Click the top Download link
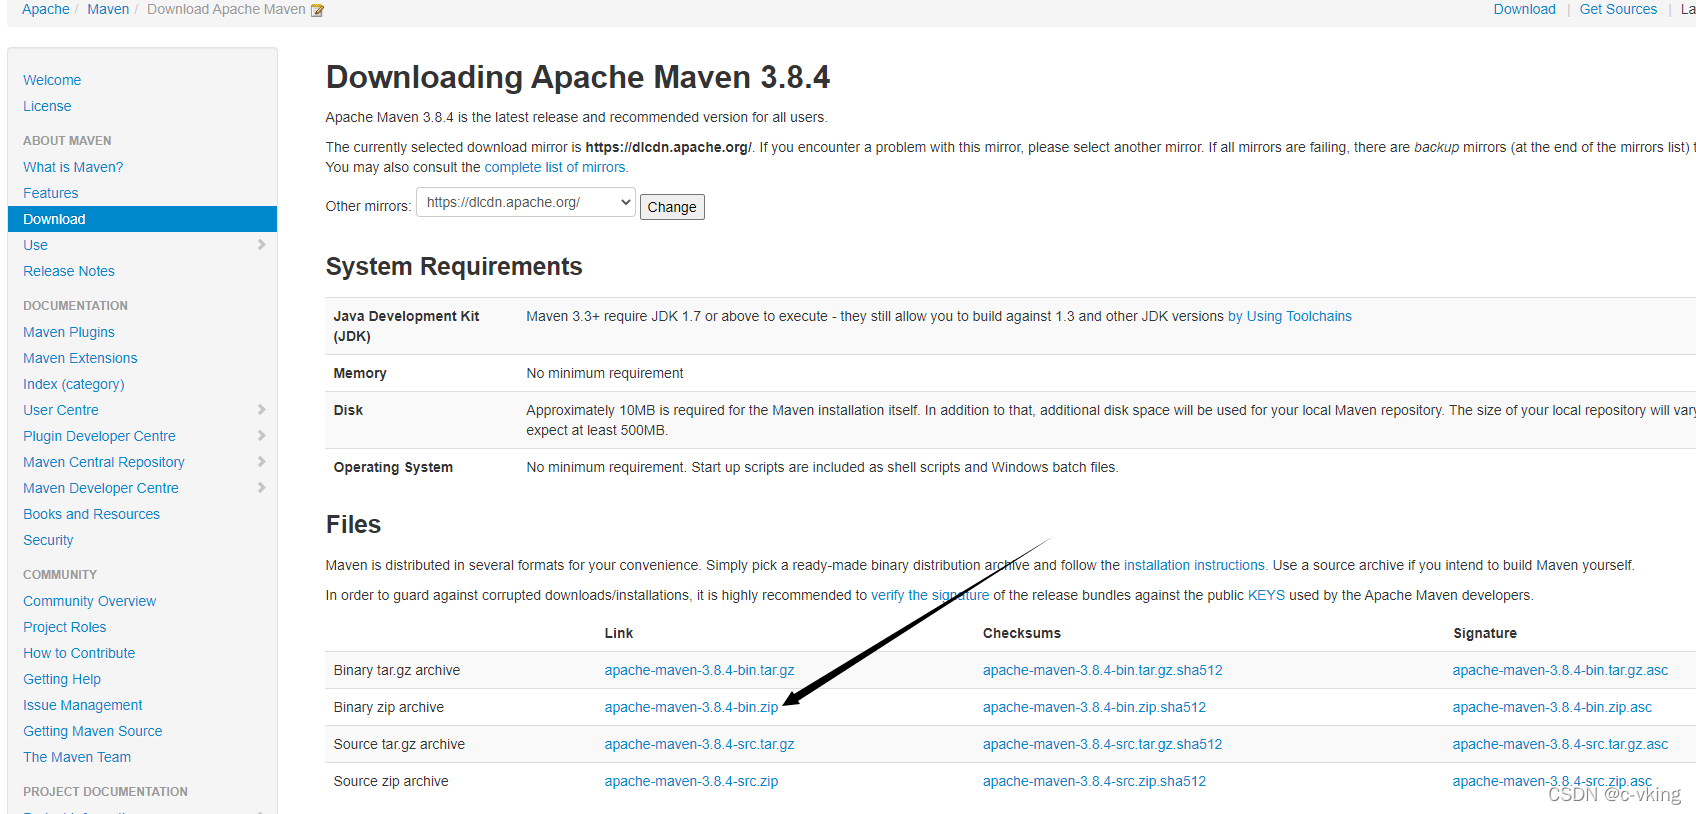The width and height of the screenshot is (1696, 814). pyautogui.click(x=1524, y=9)
